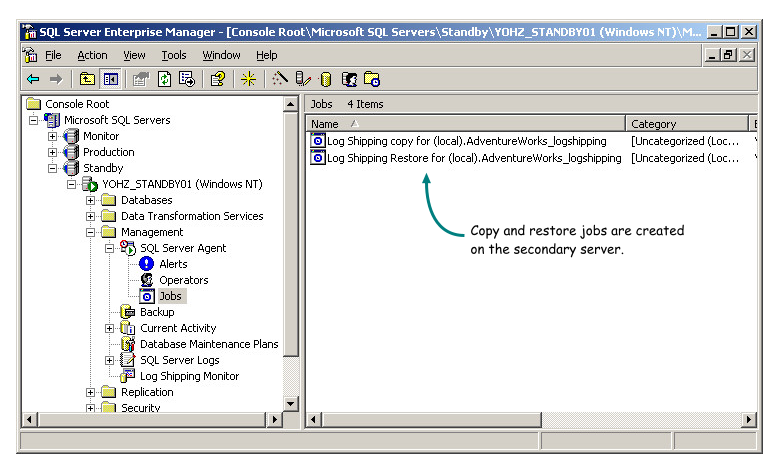Click the Monitor server group icon
Image resolution: width=767 pixels, height=475 pixels.
pyautogui.click(x=71, y=136)
